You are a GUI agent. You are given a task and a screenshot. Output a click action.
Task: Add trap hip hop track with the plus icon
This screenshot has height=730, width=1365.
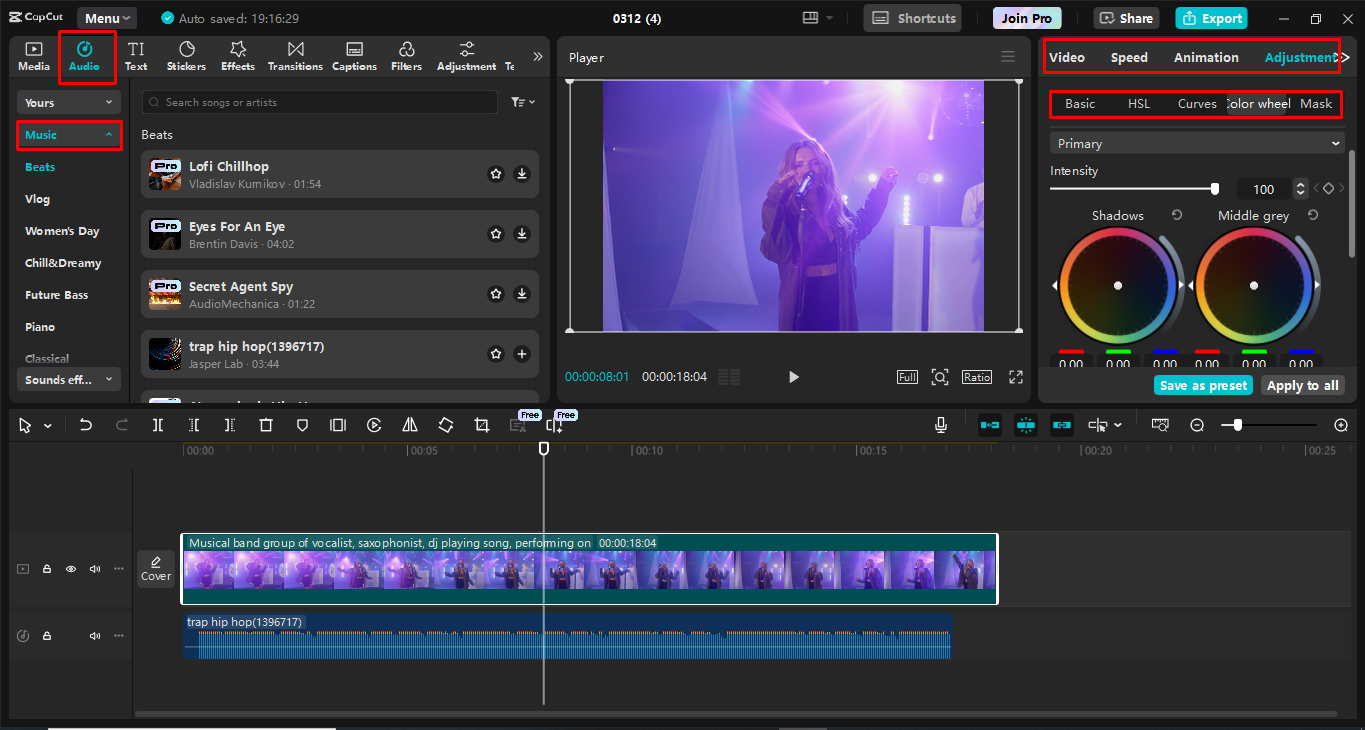[x=522, y=354]
